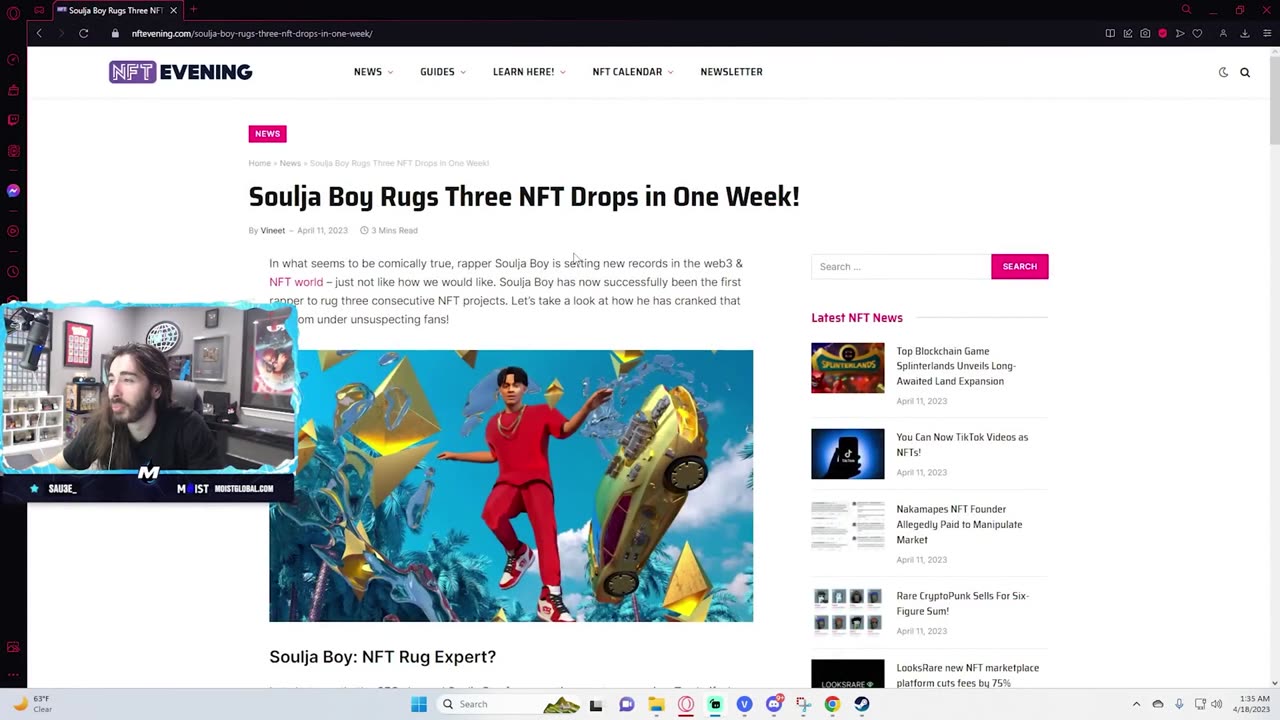Screen dimensions: 1280x720
Task: Bookmark page with heart icon
Action: click(1197, 33)
